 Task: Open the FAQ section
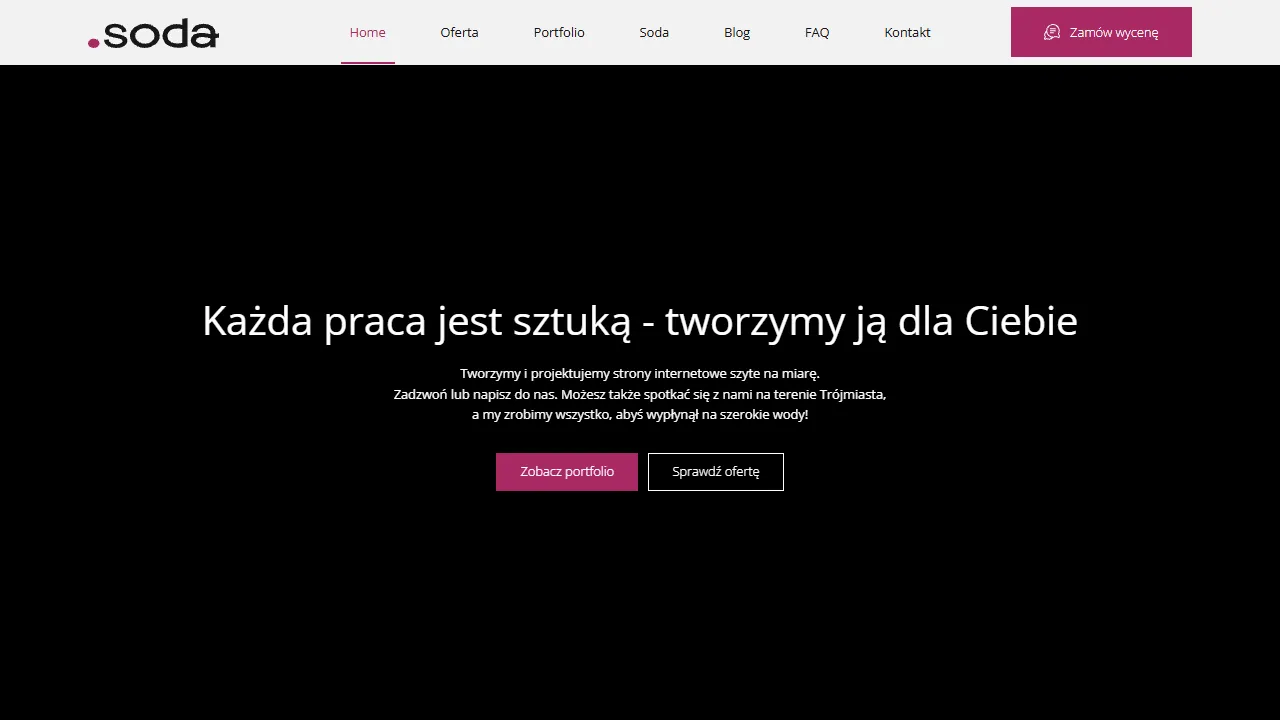pyautogui.click(x=816, y=32)
